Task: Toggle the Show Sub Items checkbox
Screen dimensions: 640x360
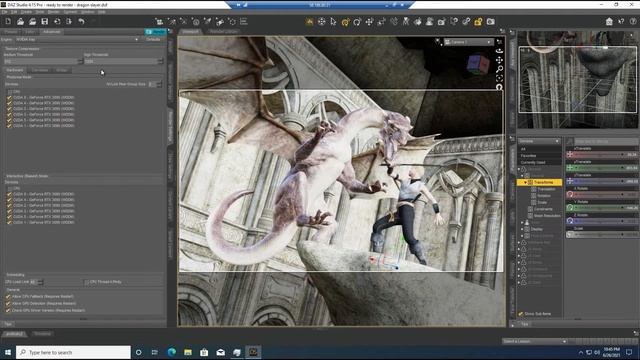Action: 521,314
